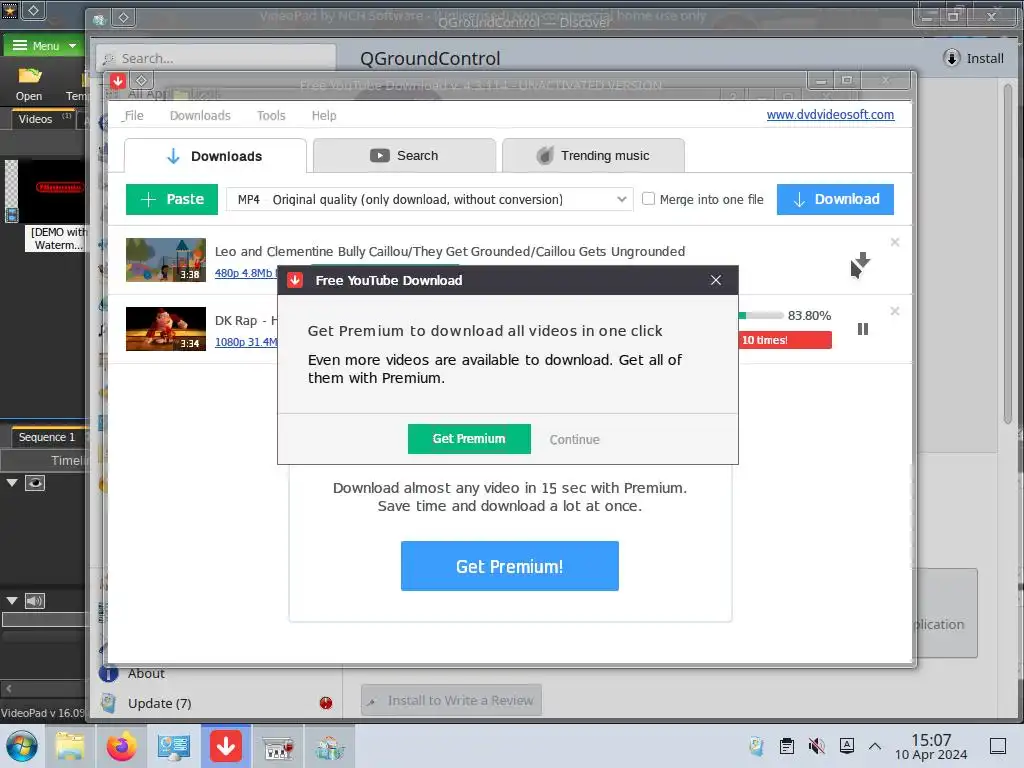1024x768 pixels.
Task: Click the VideoPad taskbar icon
Action: (278, 746)
